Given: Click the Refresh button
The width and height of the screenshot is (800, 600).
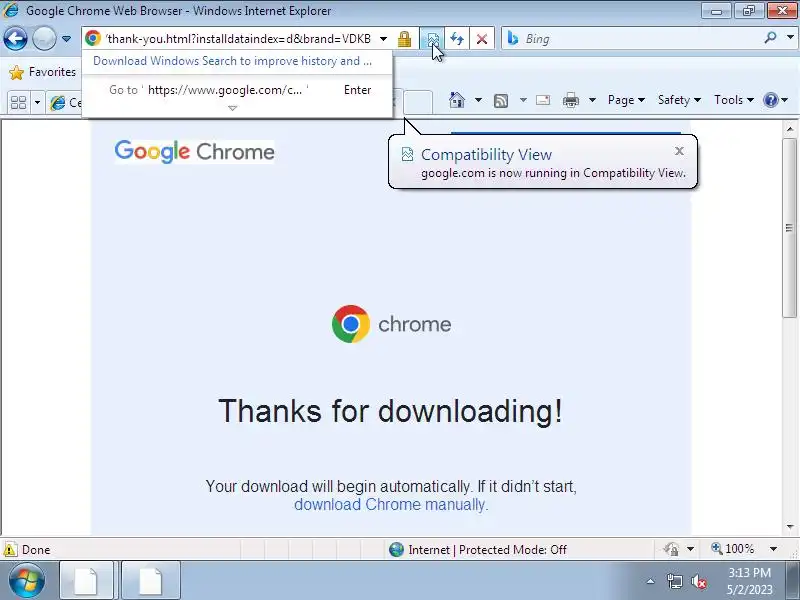Looking at the screenshot, I should [x=457, y=39].
